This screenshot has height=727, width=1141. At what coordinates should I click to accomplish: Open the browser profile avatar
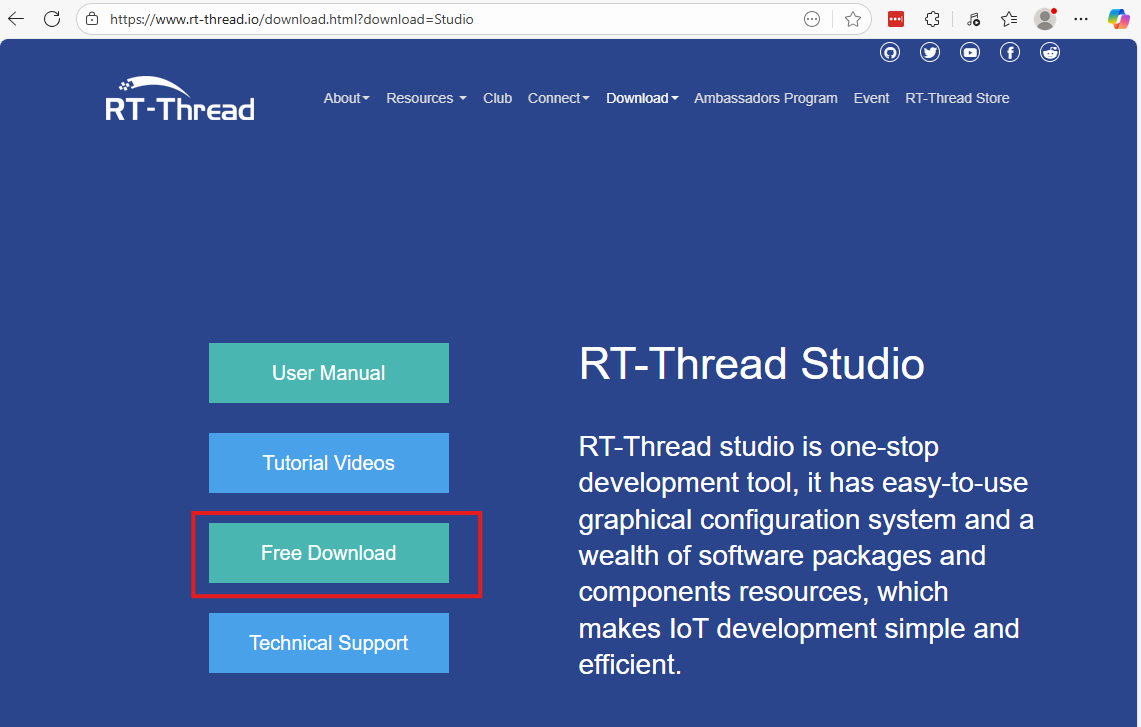(x=1044, y=18)
